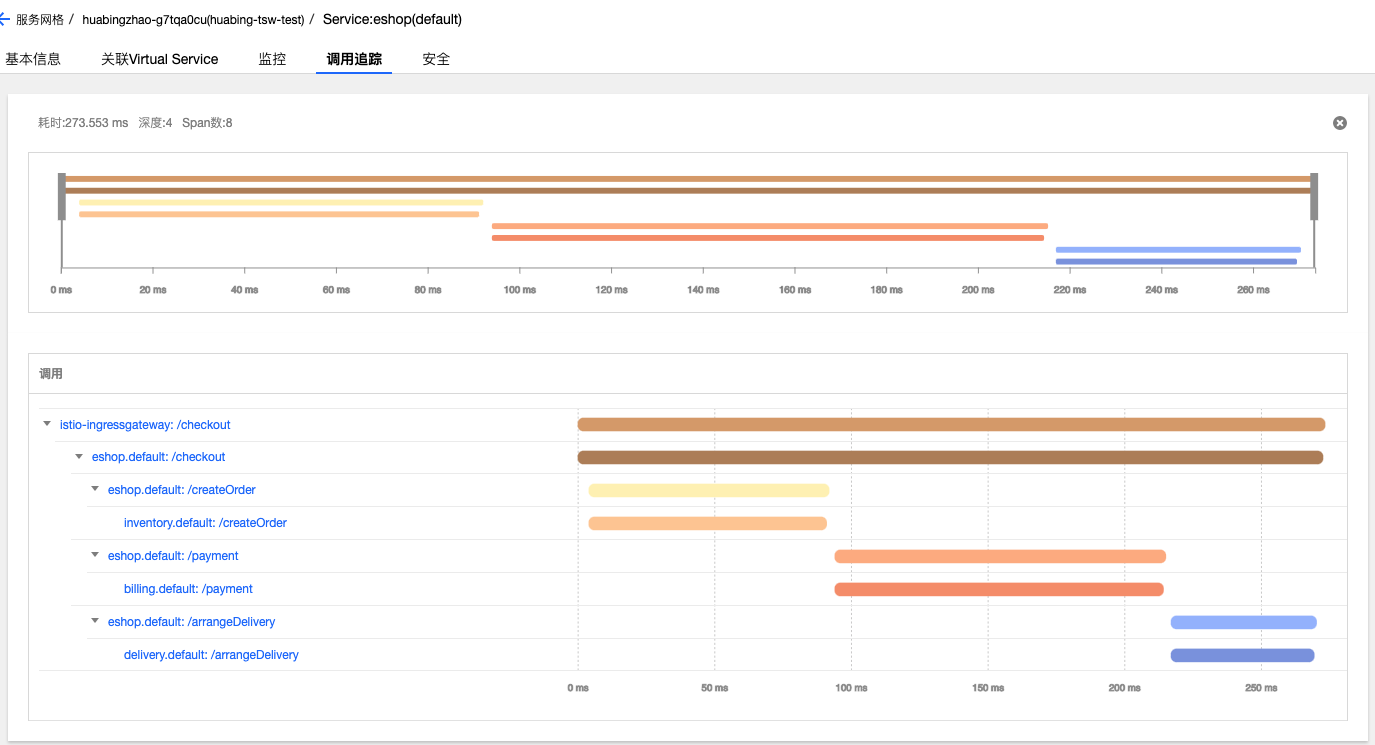This screenshot has width=1375, height=745.
Task: Collapse the eshop.default /createOrder span
Action: [x=95, y=489]
